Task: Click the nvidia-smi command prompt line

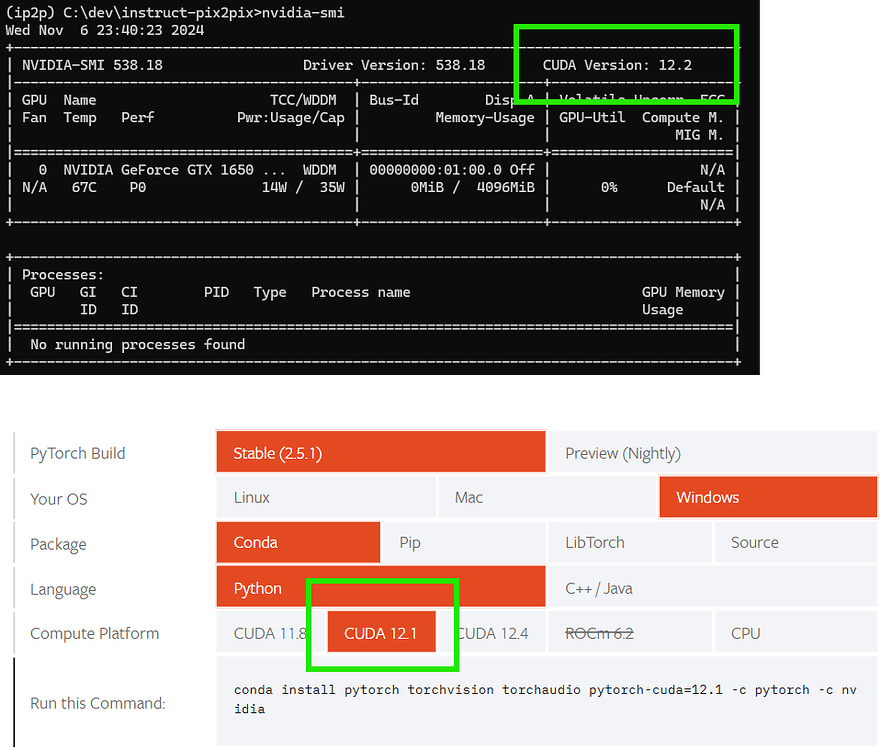Action: [175, 12]
